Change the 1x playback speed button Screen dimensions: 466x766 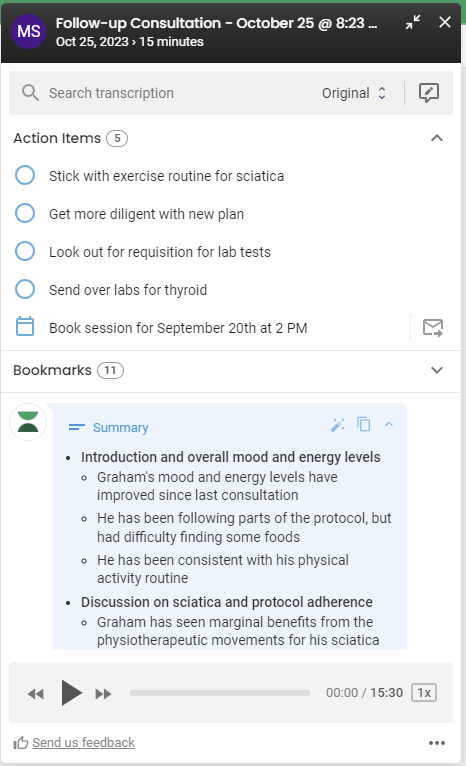[x=424, y=693]
